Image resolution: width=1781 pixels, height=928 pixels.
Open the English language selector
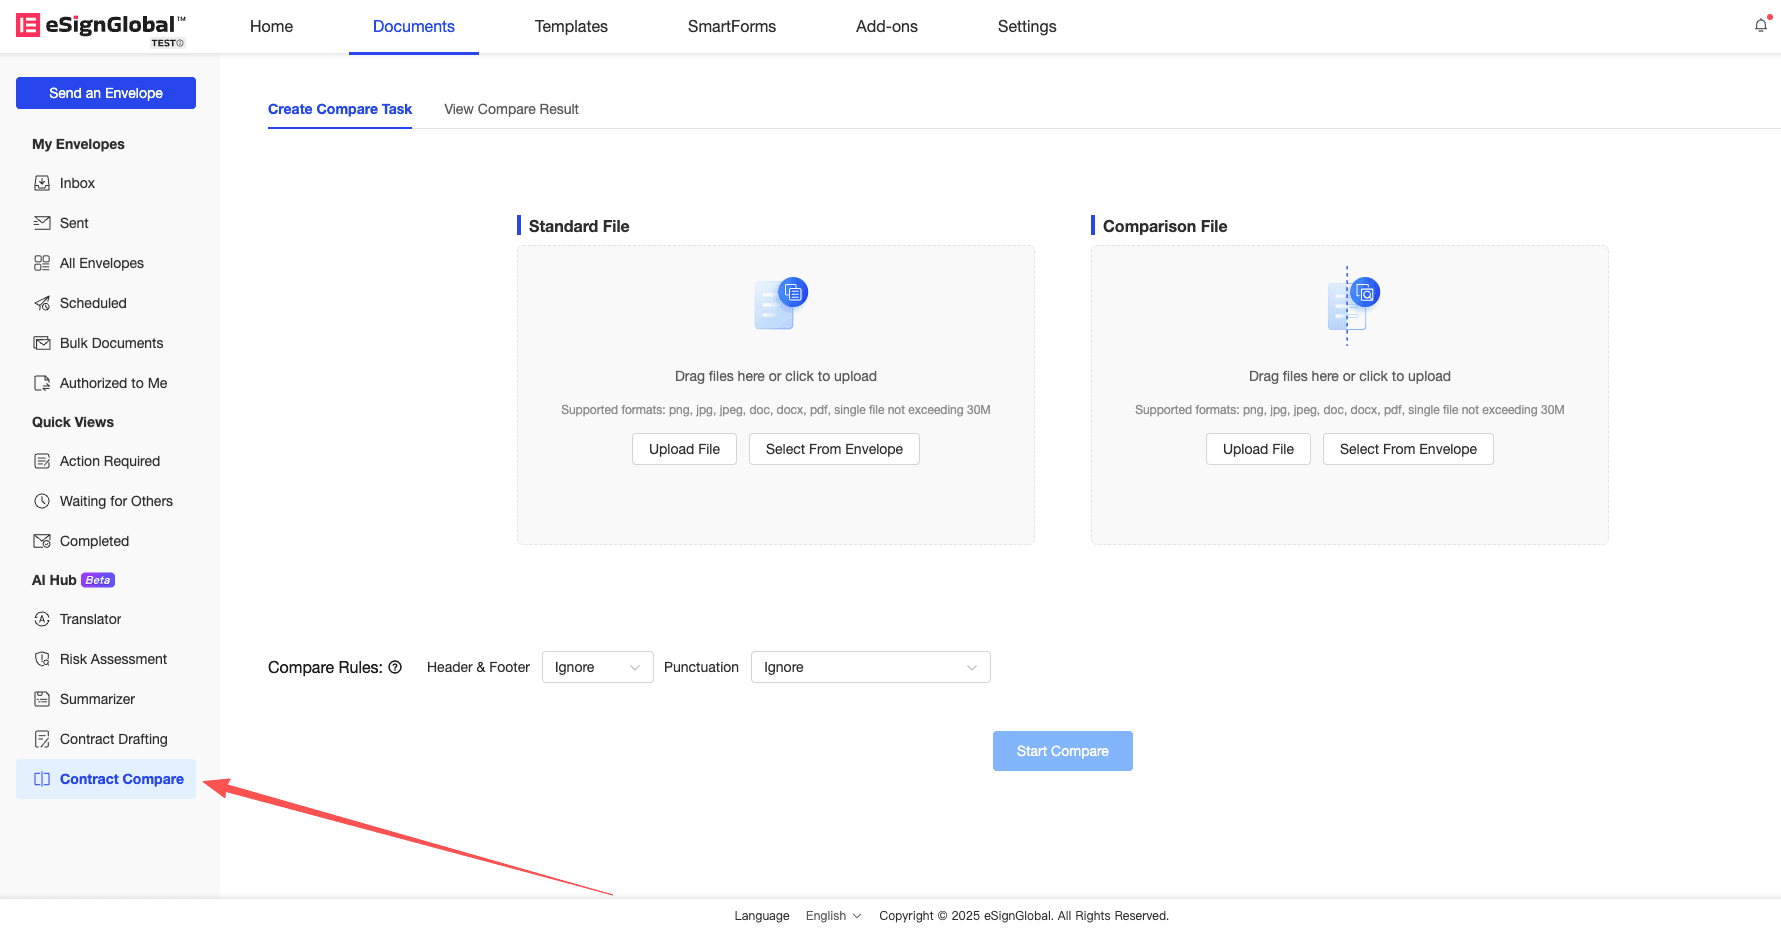point(833,916)
